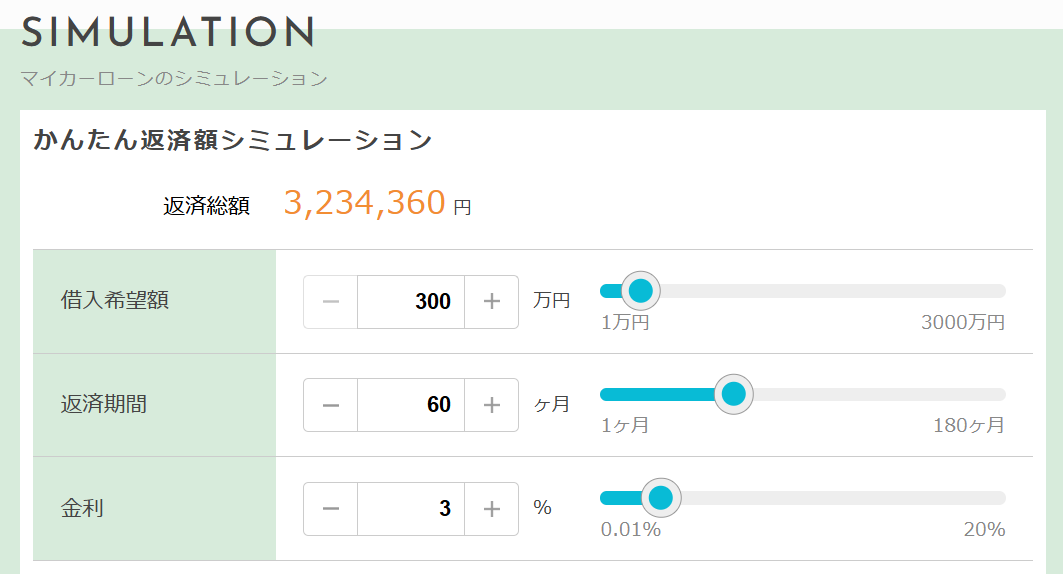The width and height of the screenshot is (1063, 574).
Task: Click the かんたん返済額シミュレーション heading
Action: click(232, 140)
